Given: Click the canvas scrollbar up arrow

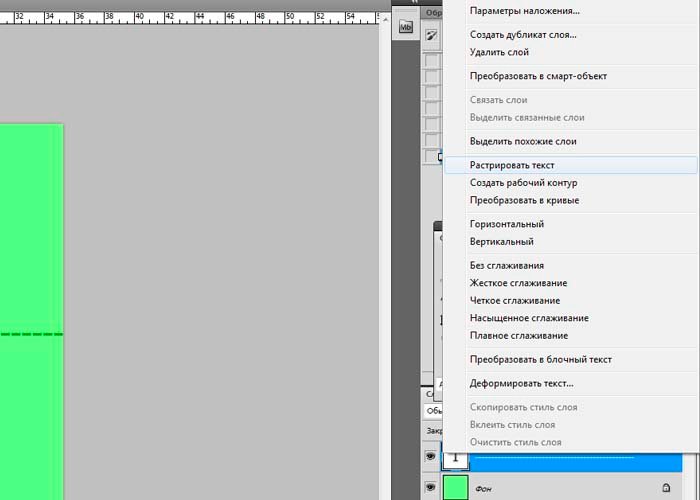Looking at the screenshot, I should coord(385,20).
